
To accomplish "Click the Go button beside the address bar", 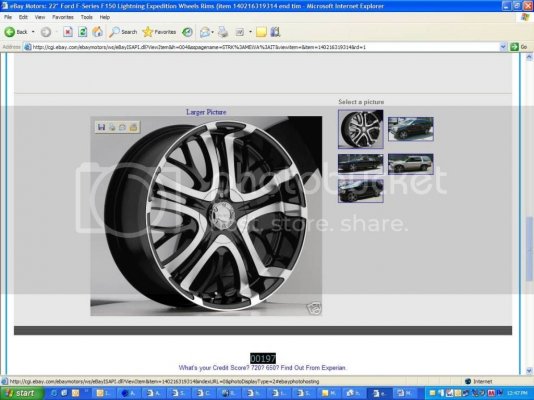I will click(519, 47).
